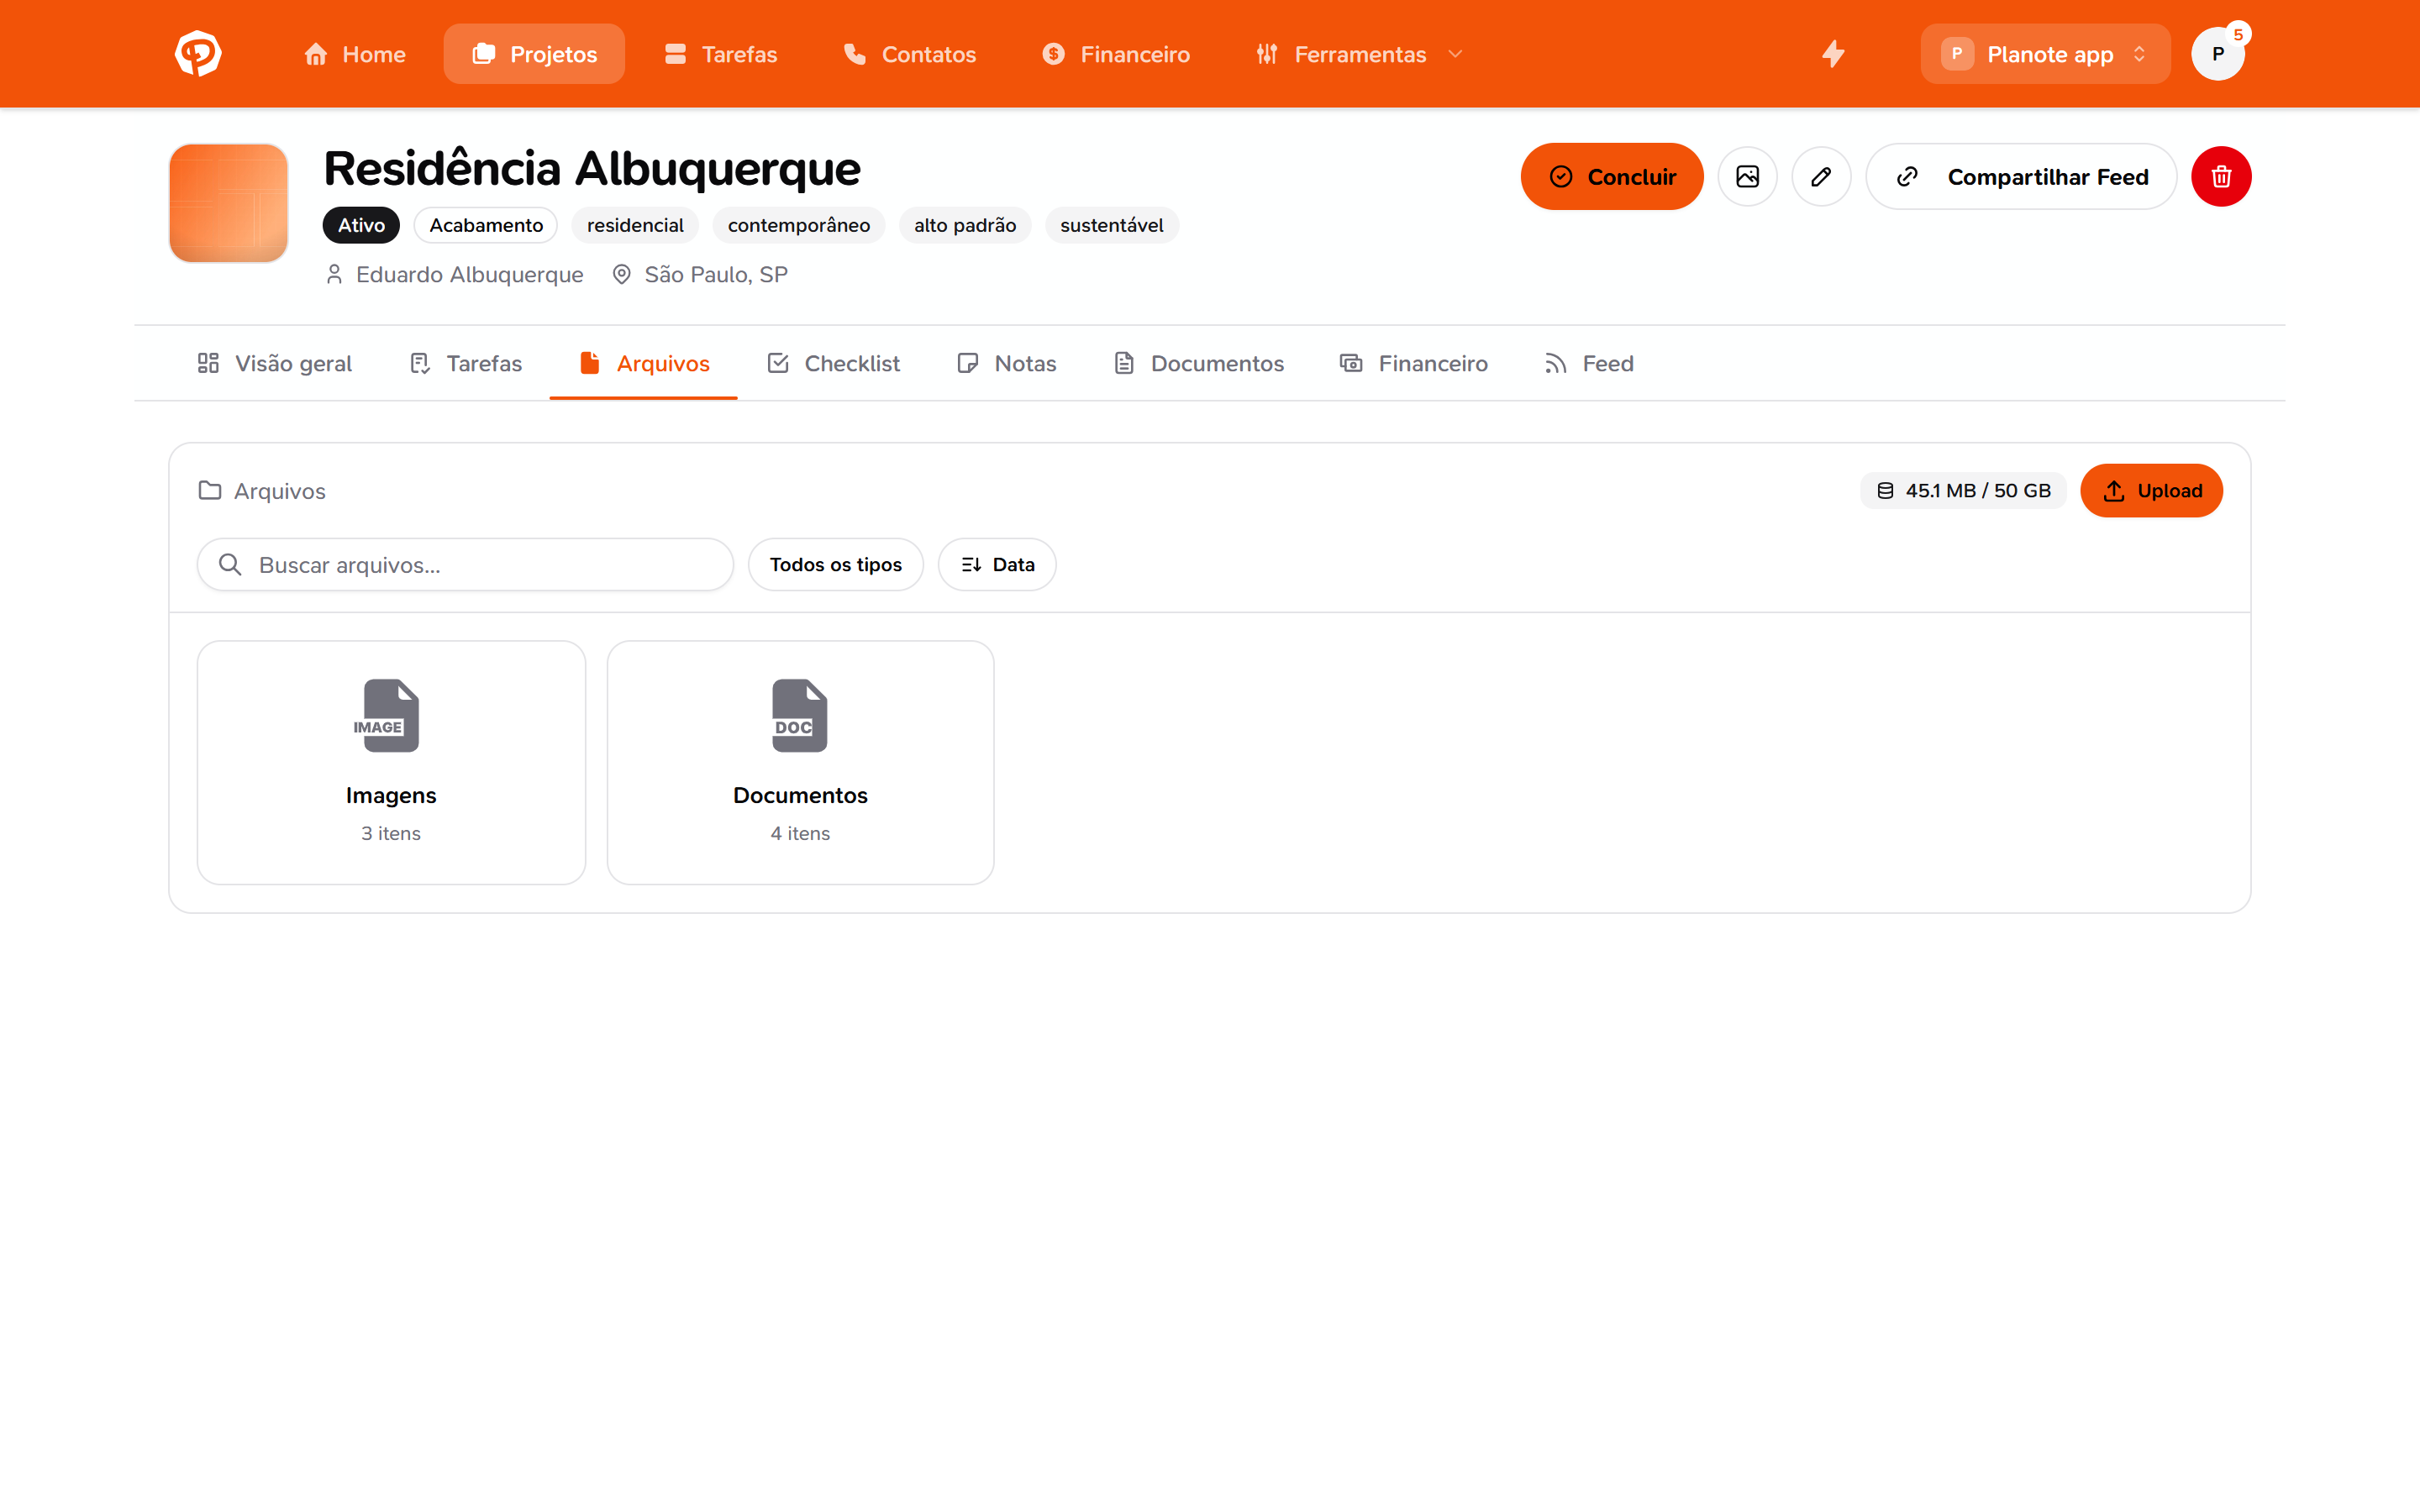Click the Upload button
The image size is (2420, 1512).
click(2151, 491)
